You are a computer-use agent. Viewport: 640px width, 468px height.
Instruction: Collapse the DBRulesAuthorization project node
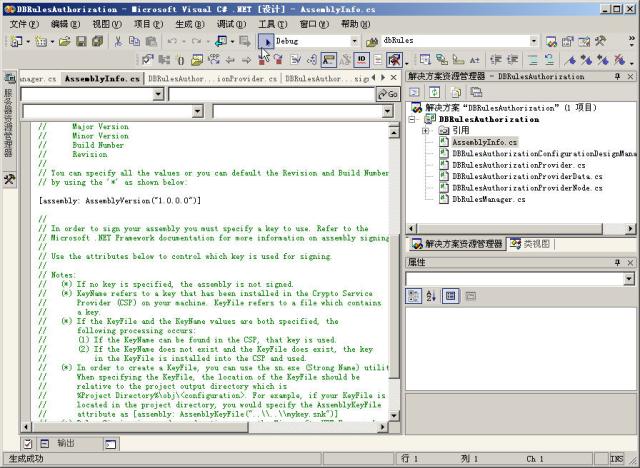point(412,120)
